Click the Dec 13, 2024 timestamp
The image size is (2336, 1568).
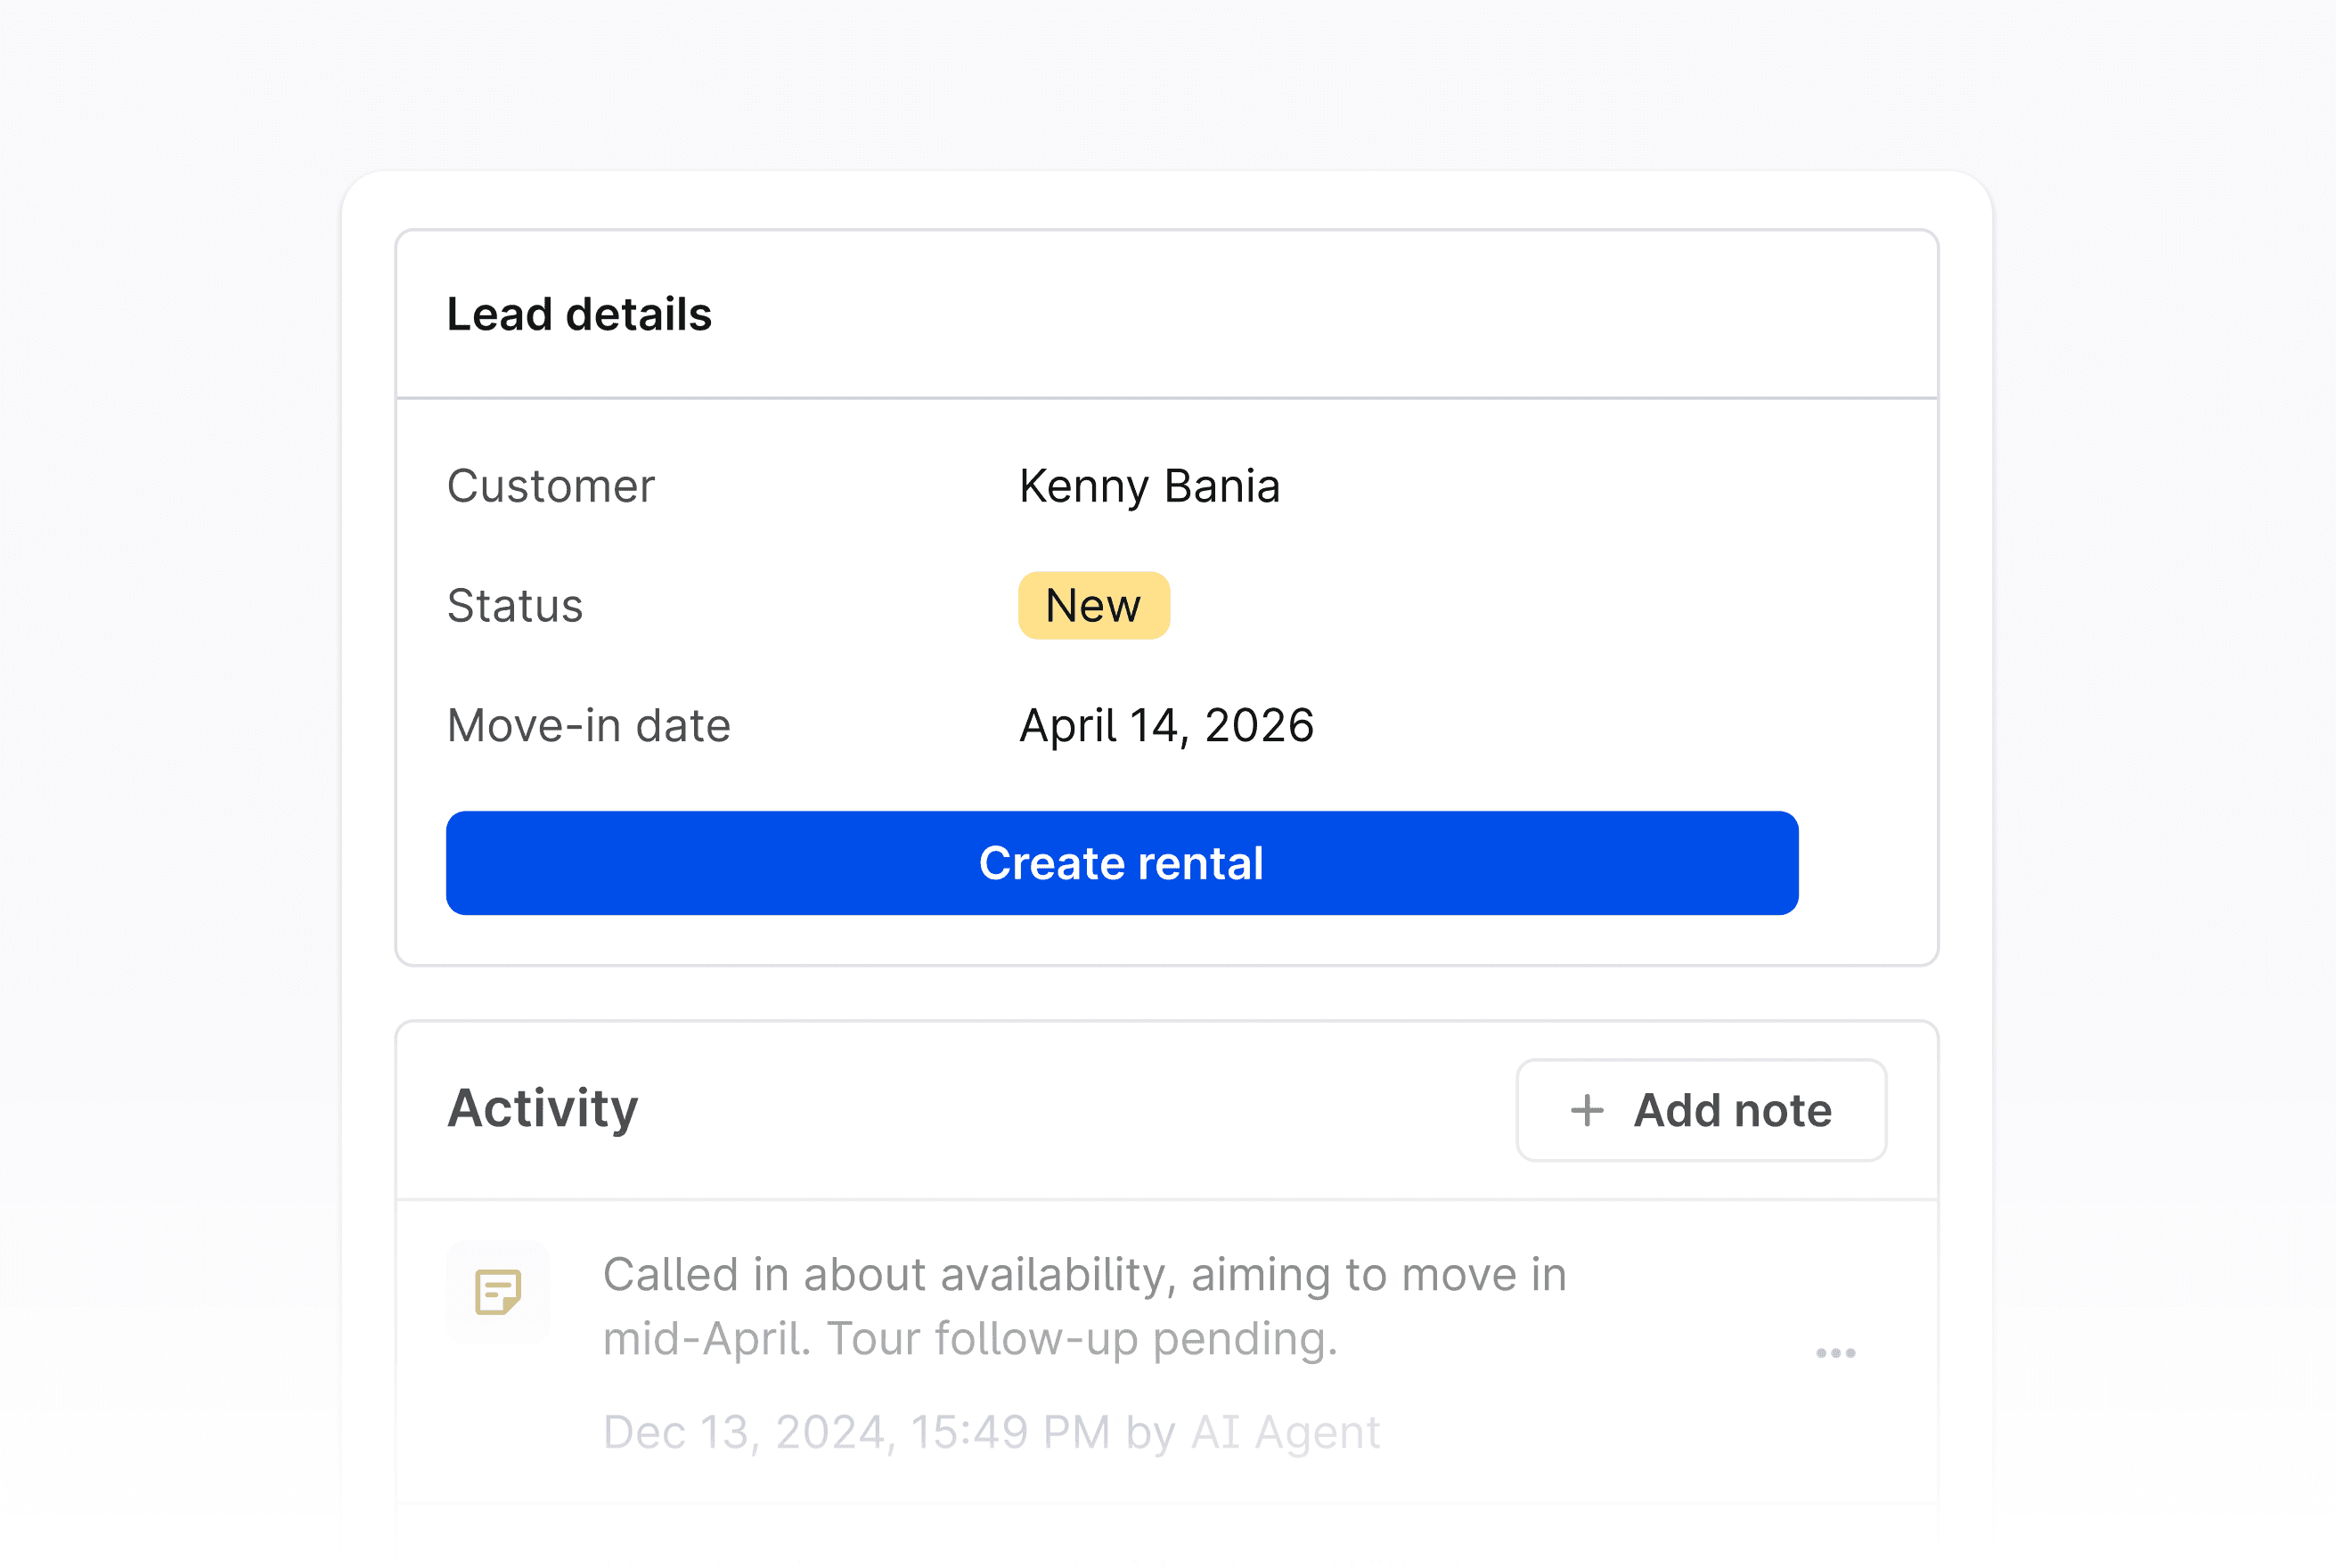pyautogui.click(x=855, y=1432)
